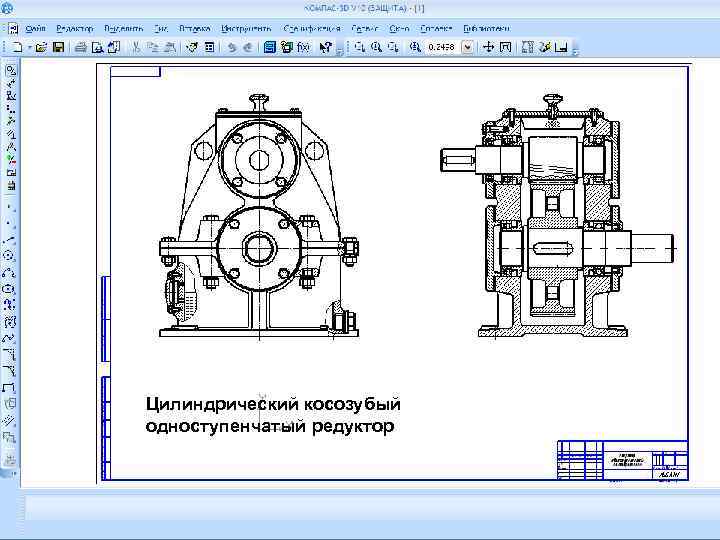
Task: Open the Справка menu
Action: pos(436,28)
